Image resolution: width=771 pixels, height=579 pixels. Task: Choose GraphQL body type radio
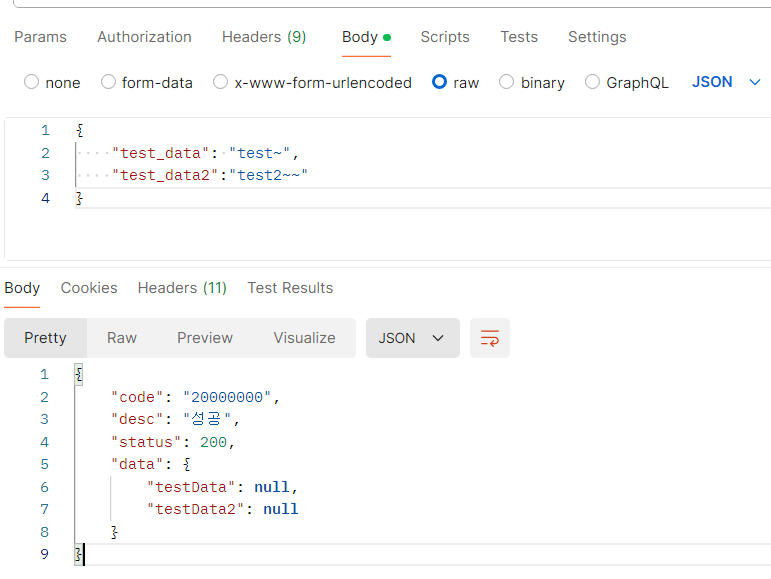(592, 82)
